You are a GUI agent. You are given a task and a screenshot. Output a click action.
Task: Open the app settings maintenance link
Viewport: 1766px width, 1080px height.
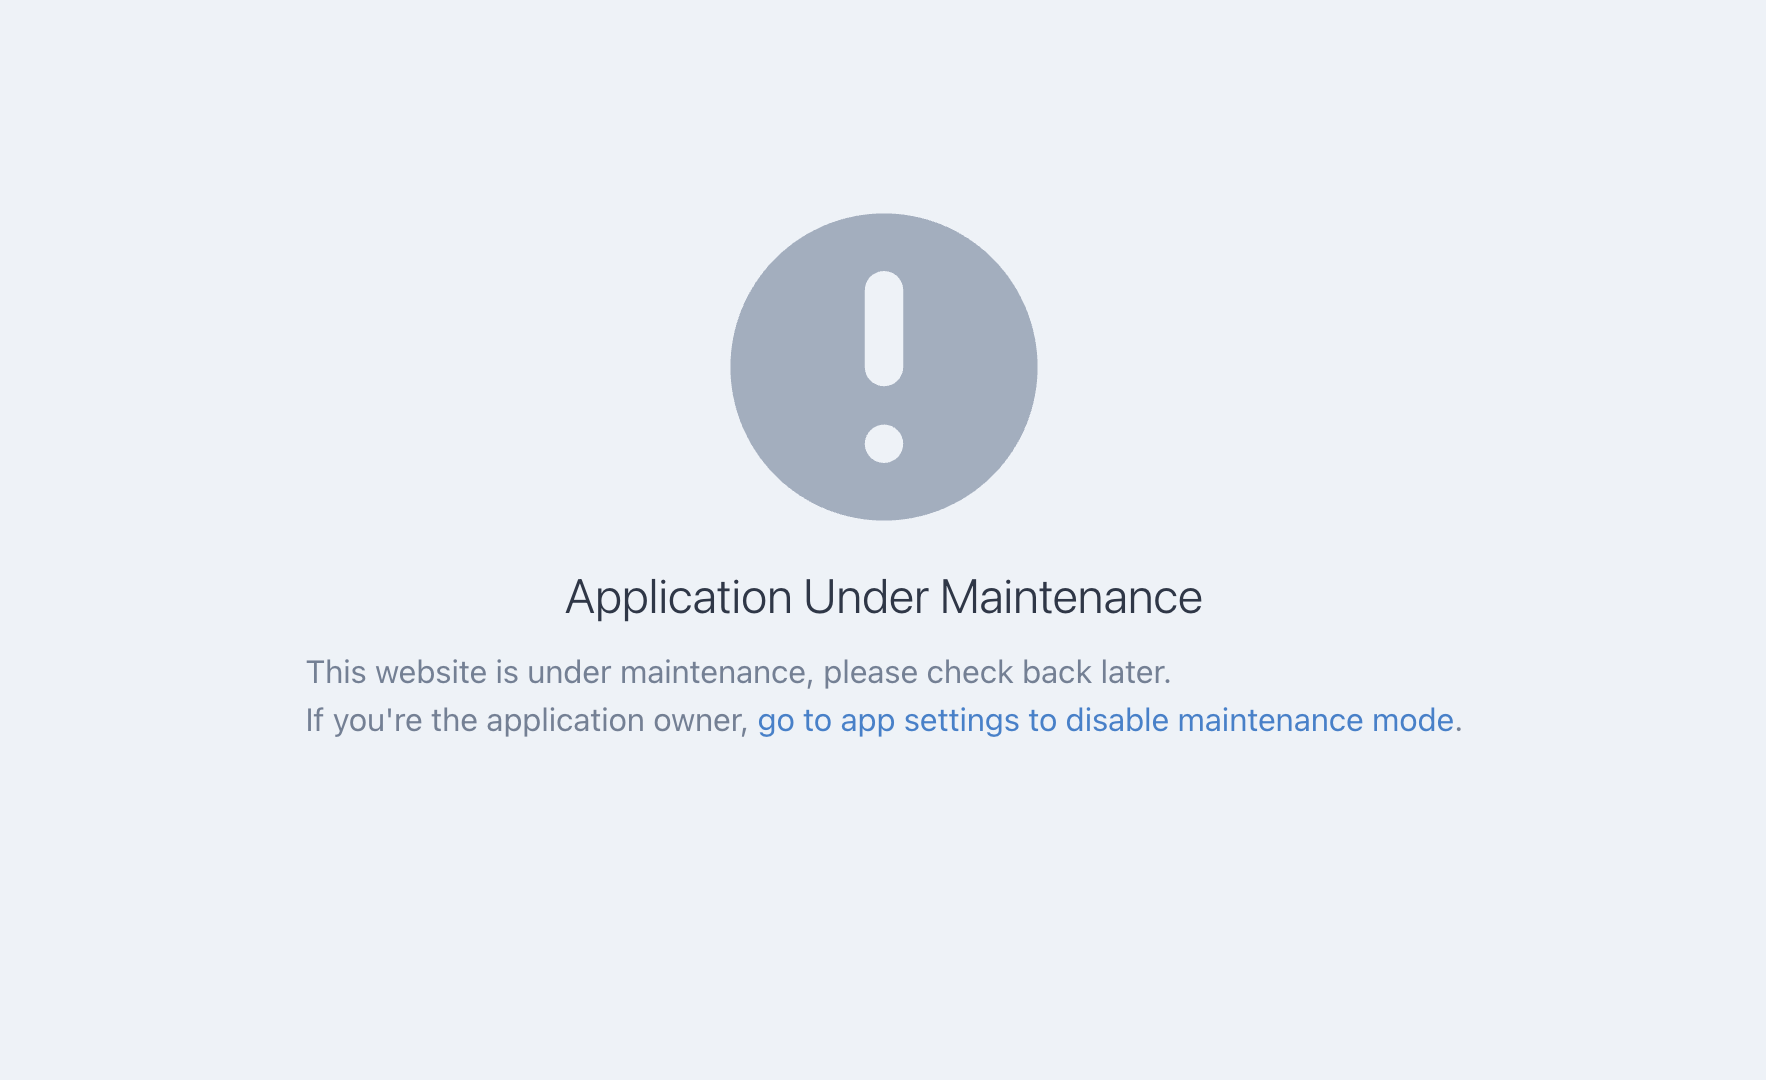pos(1106,721)
